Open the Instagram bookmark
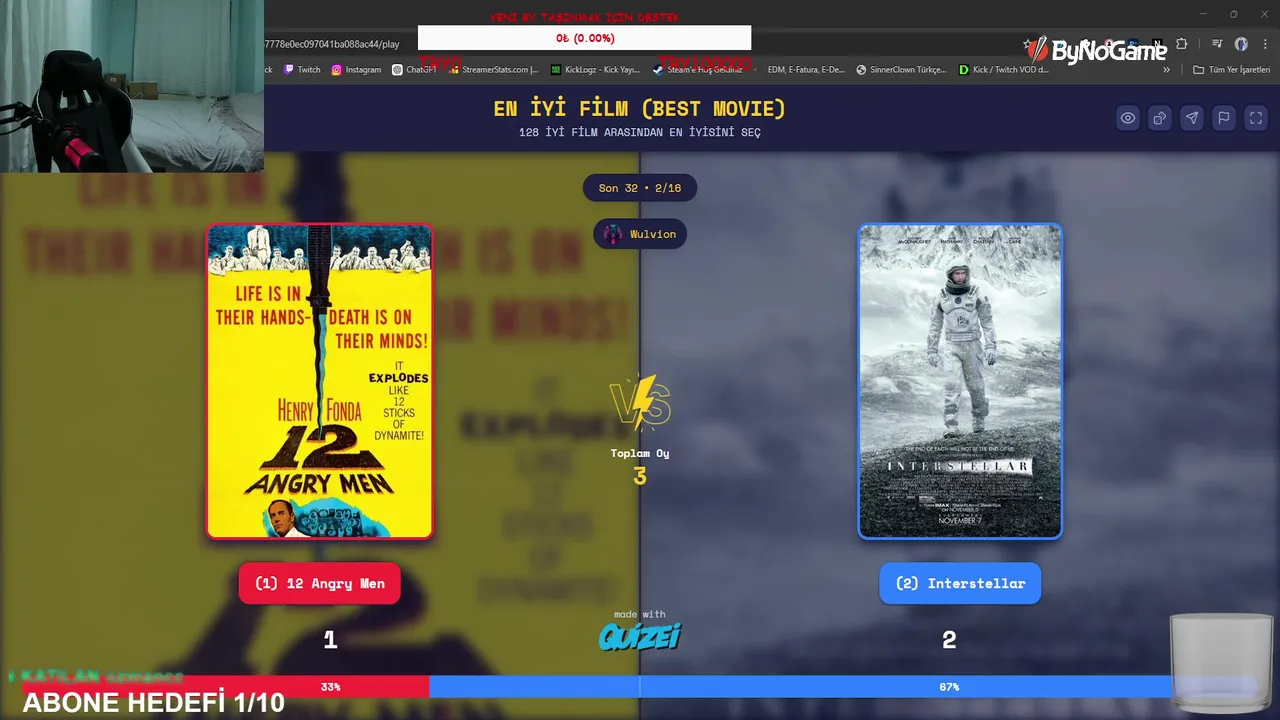1280x720 pixels. click(356, 70)
